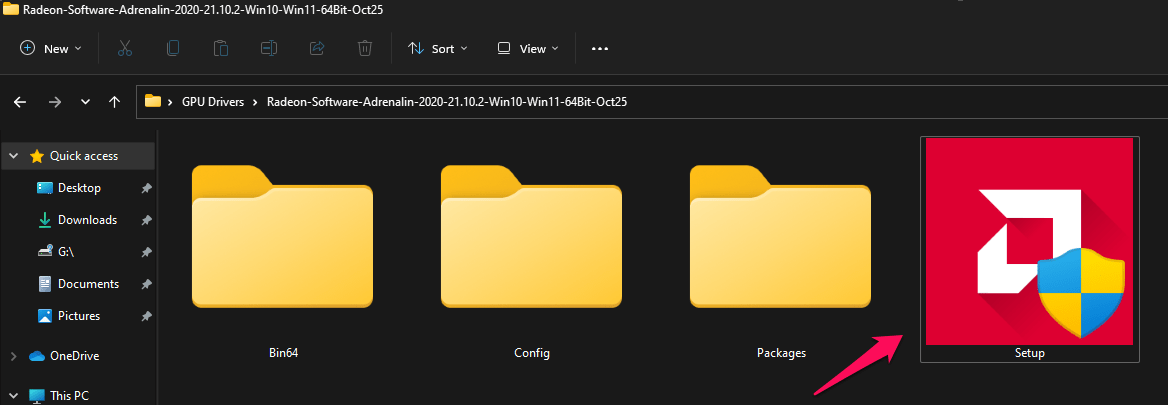Unpin Desktop using its pin icon
The width and height of the screenshot is (1168, 405).
[x=146, y=188]
